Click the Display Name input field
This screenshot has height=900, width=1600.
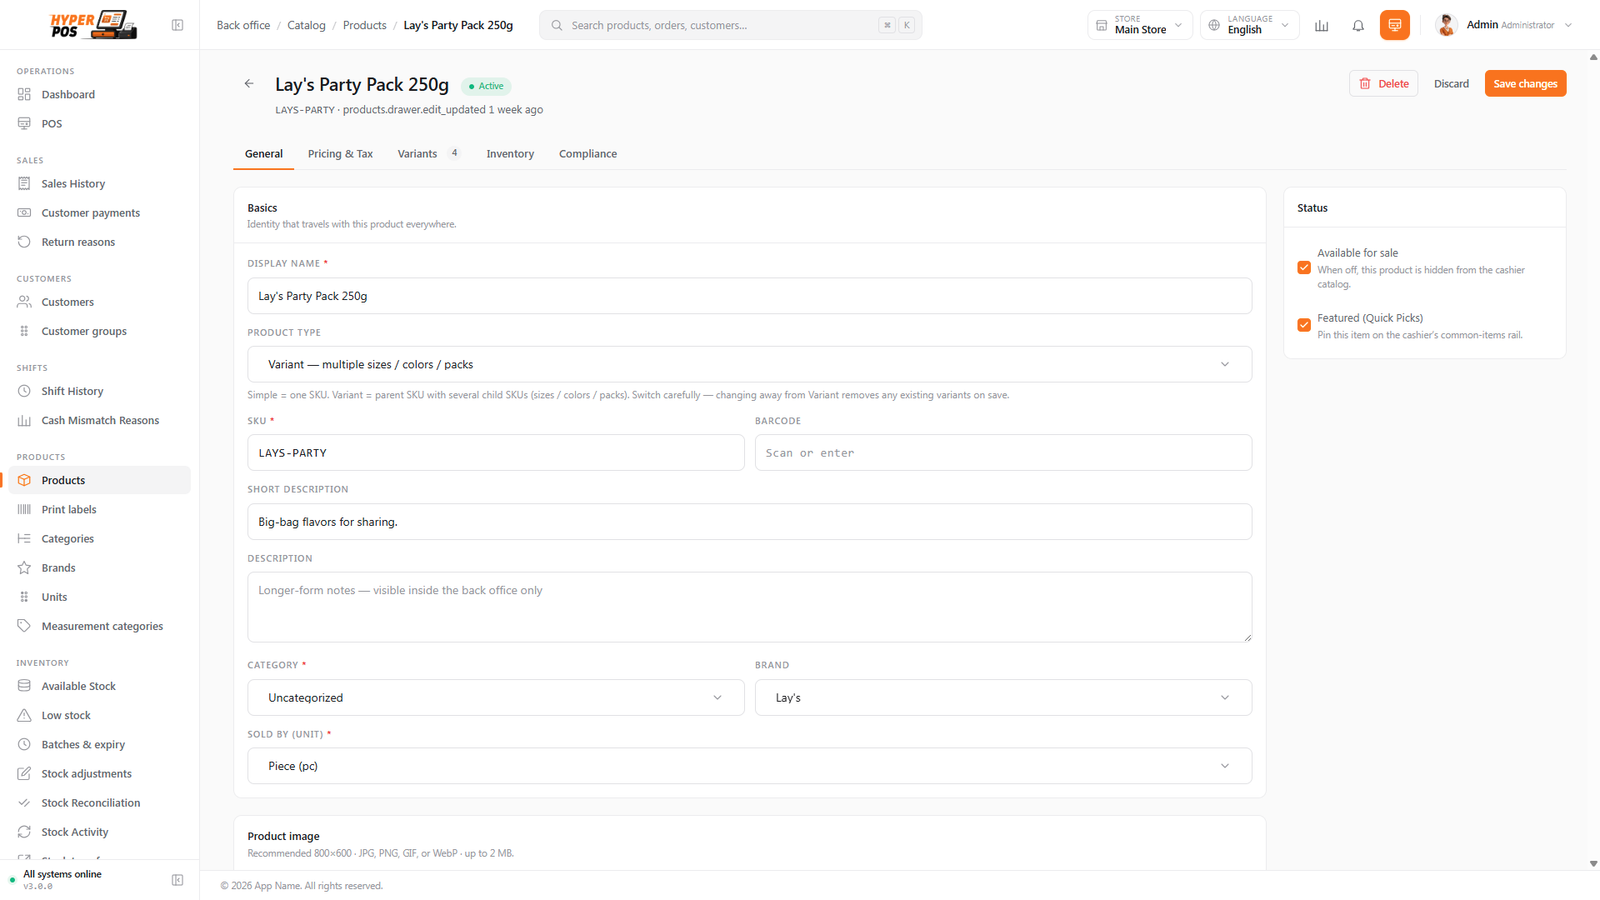tap(750, 296)
